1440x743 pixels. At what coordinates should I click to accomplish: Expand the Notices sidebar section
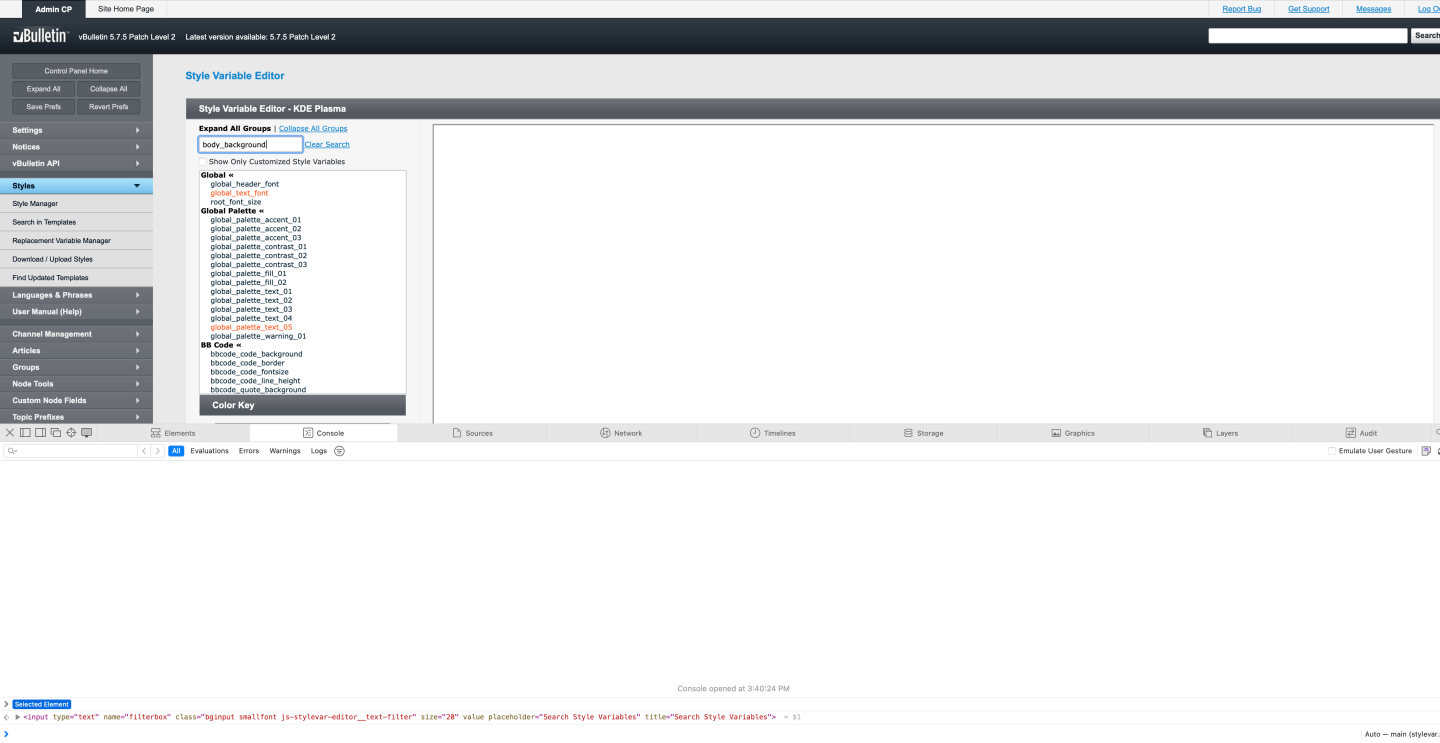coord(76,147)
